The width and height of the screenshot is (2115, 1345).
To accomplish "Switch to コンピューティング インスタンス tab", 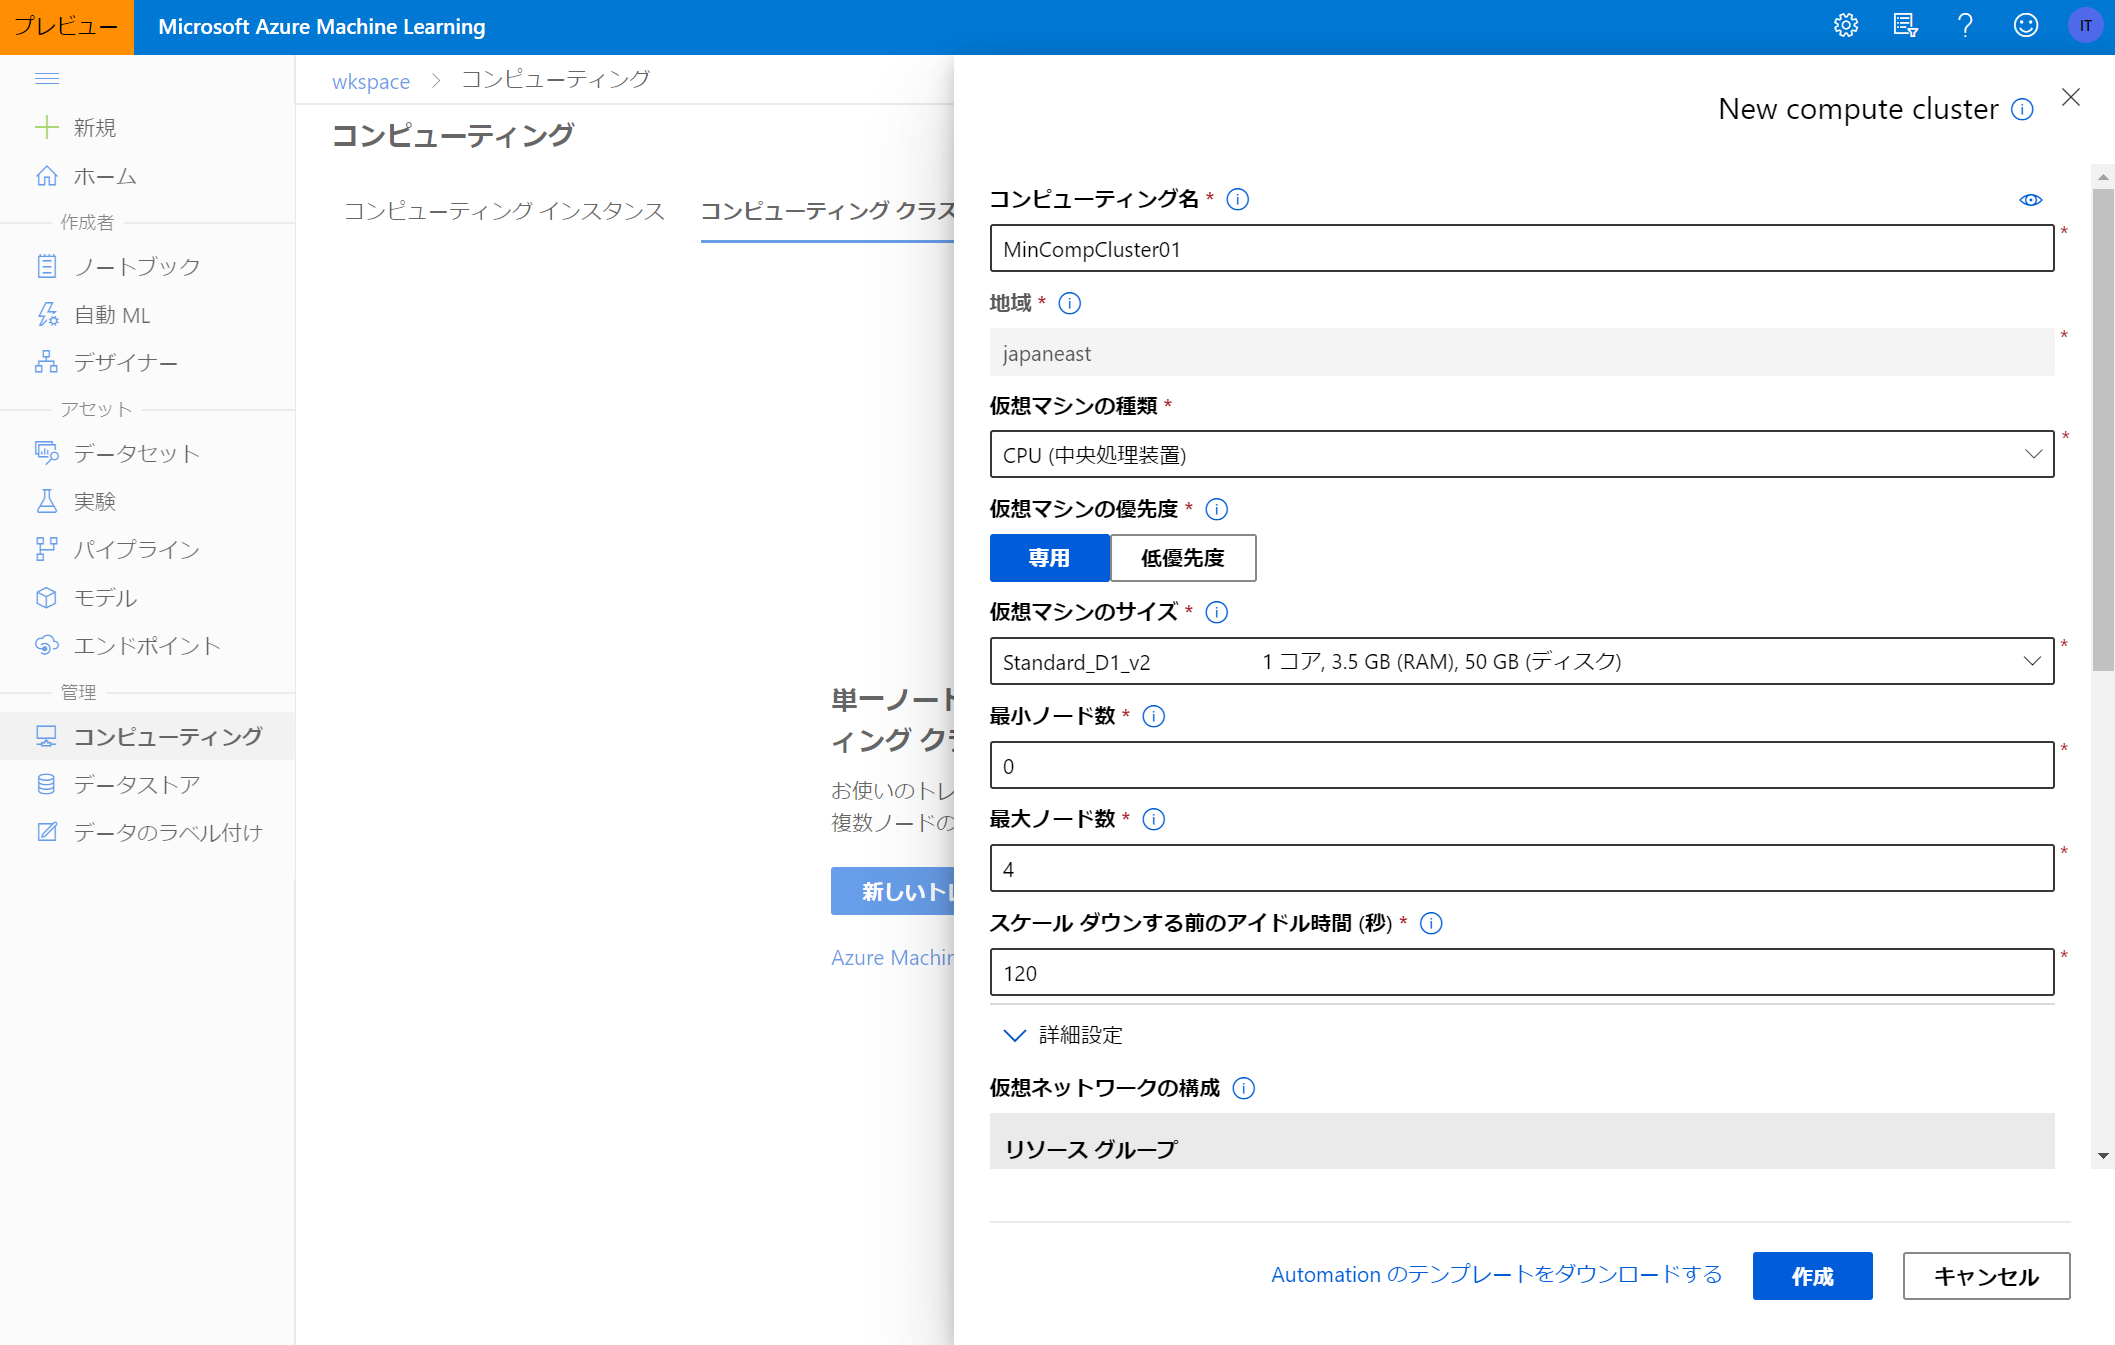I will 504,211.
